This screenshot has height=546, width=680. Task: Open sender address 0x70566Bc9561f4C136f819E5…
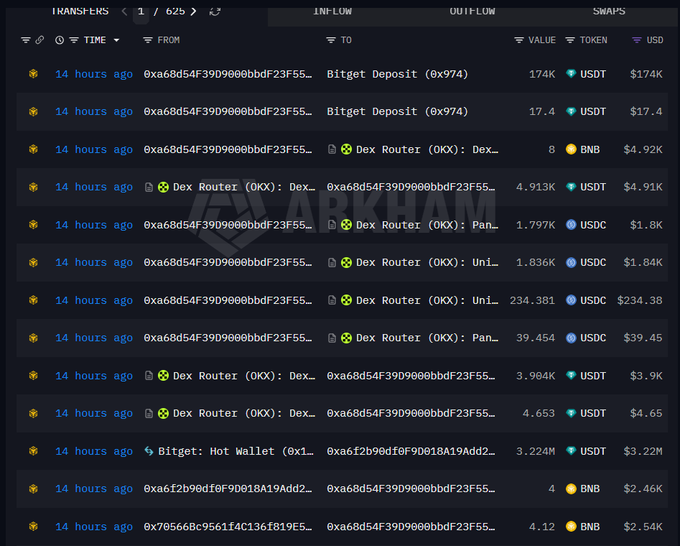click(228, 527)
